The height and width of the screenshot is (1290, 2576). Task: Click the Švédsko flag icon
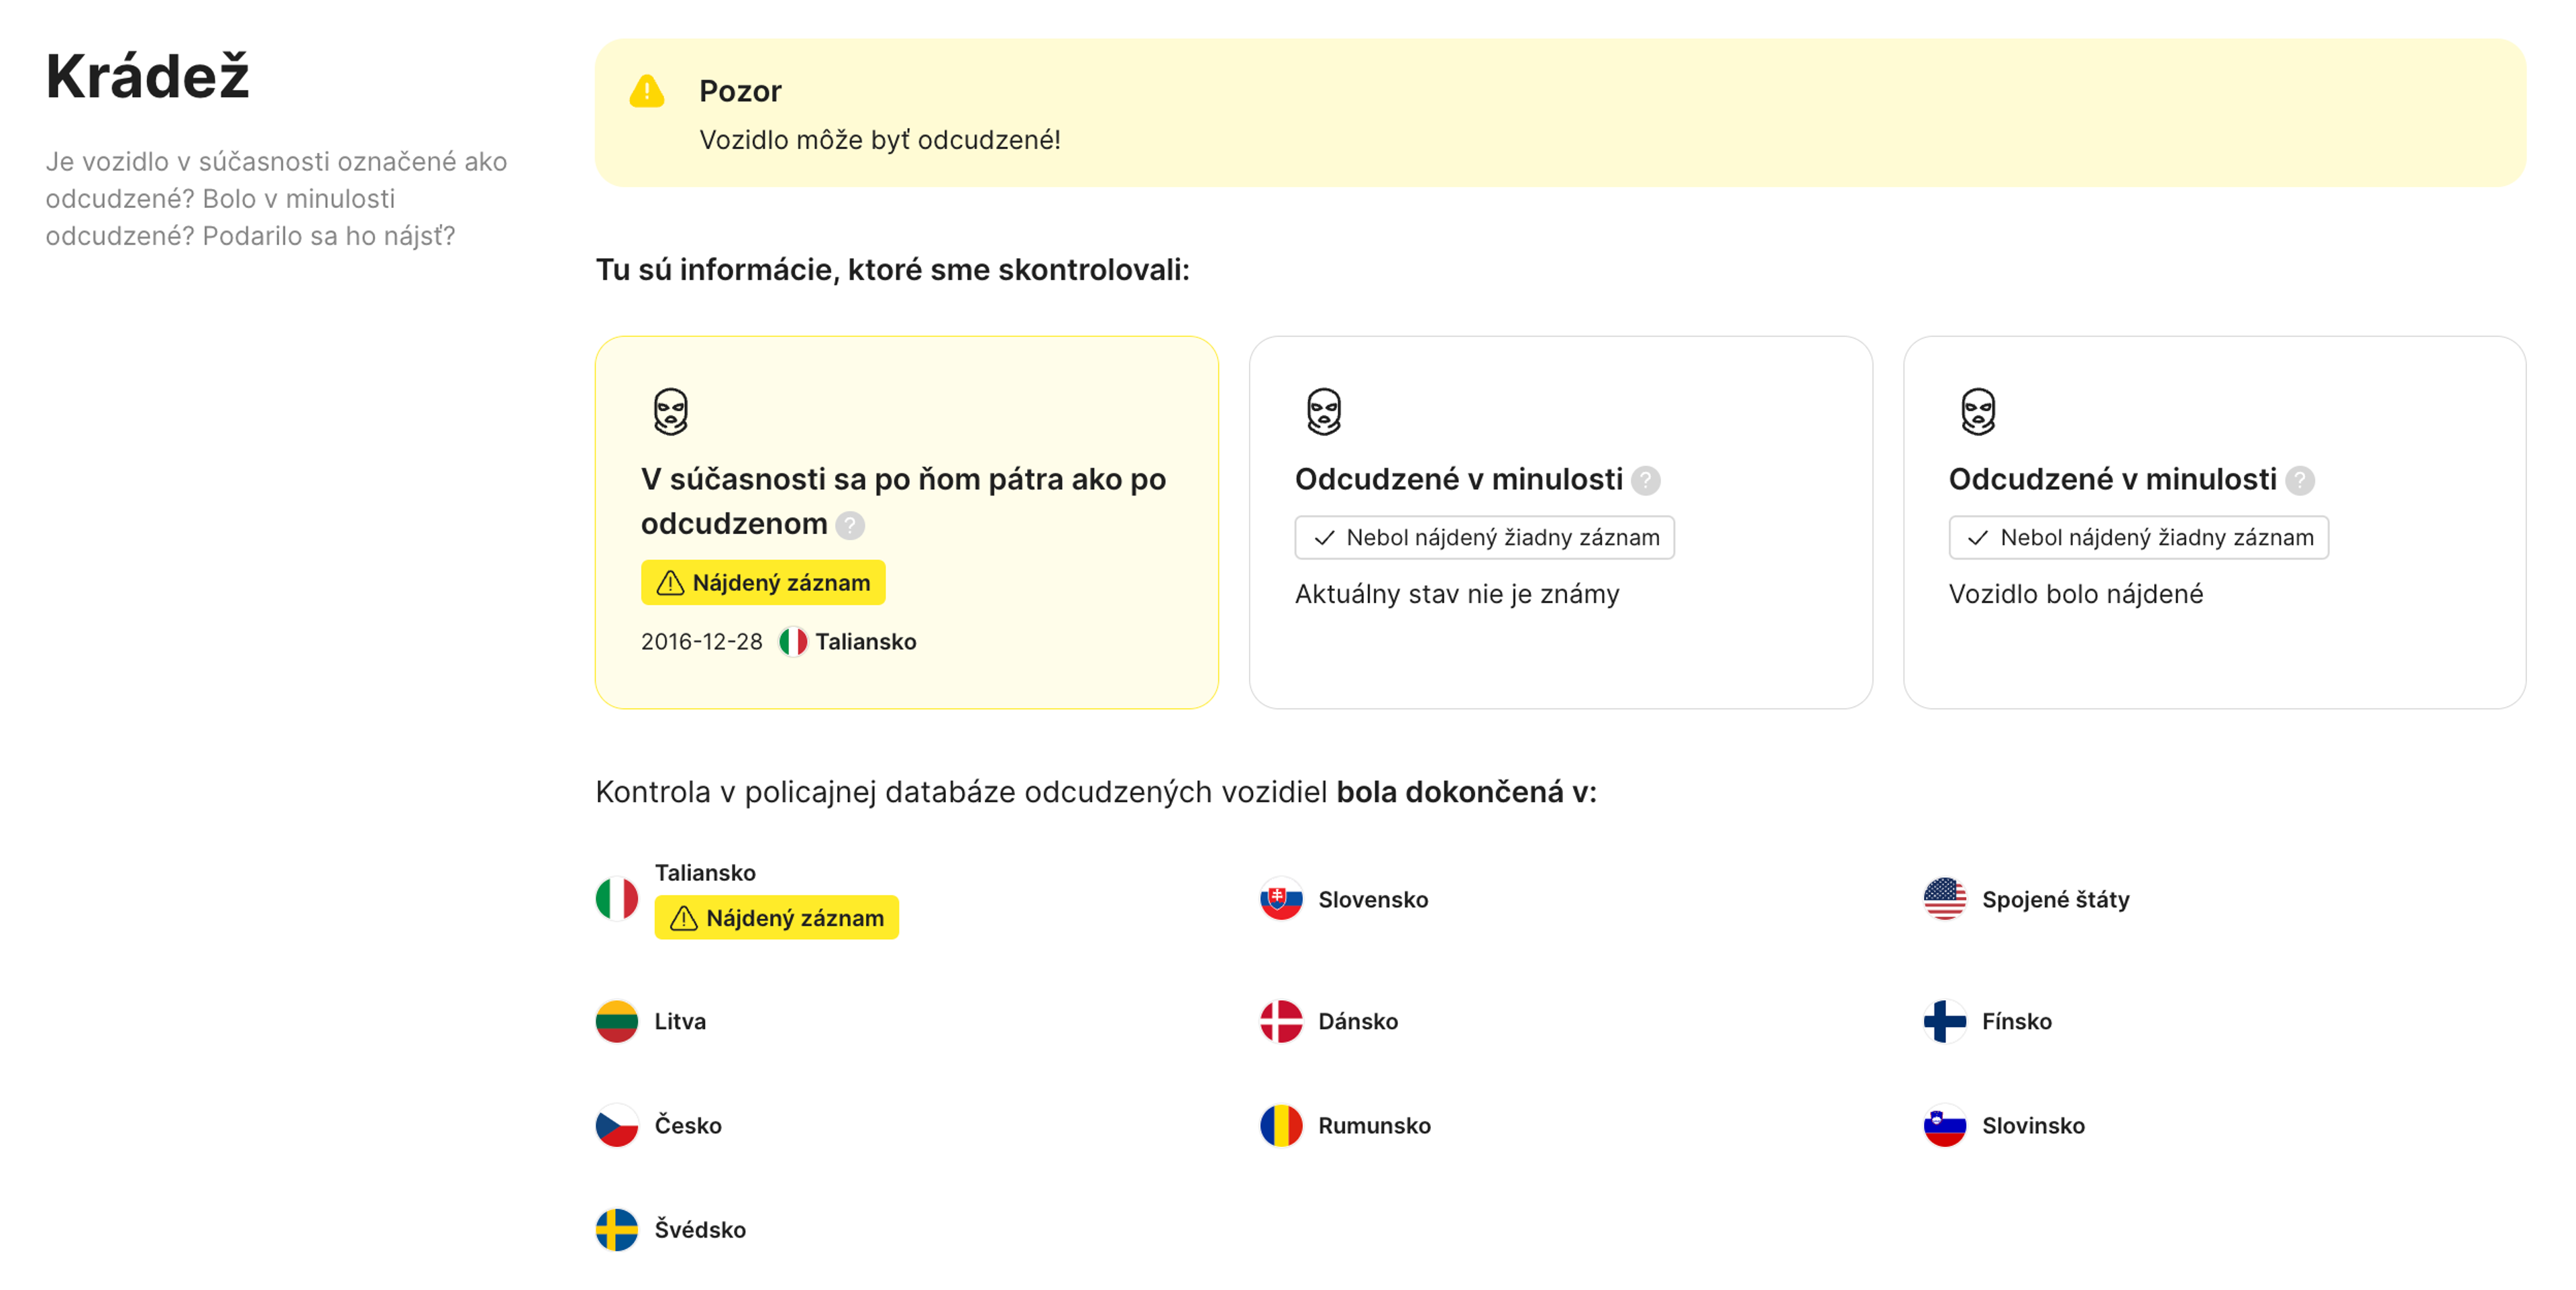click(617, 1229)
